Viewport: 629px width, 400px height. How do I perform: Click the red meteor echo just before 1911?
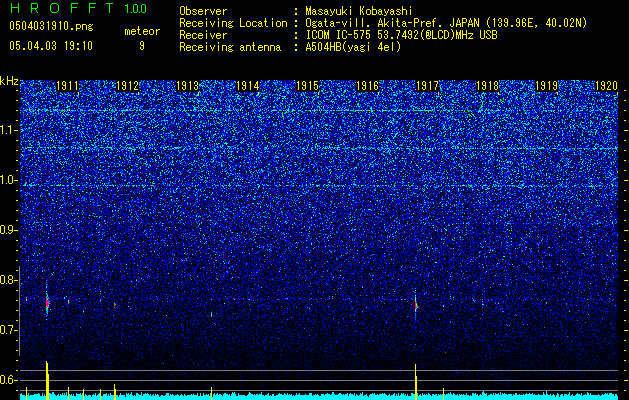(47, 303)
